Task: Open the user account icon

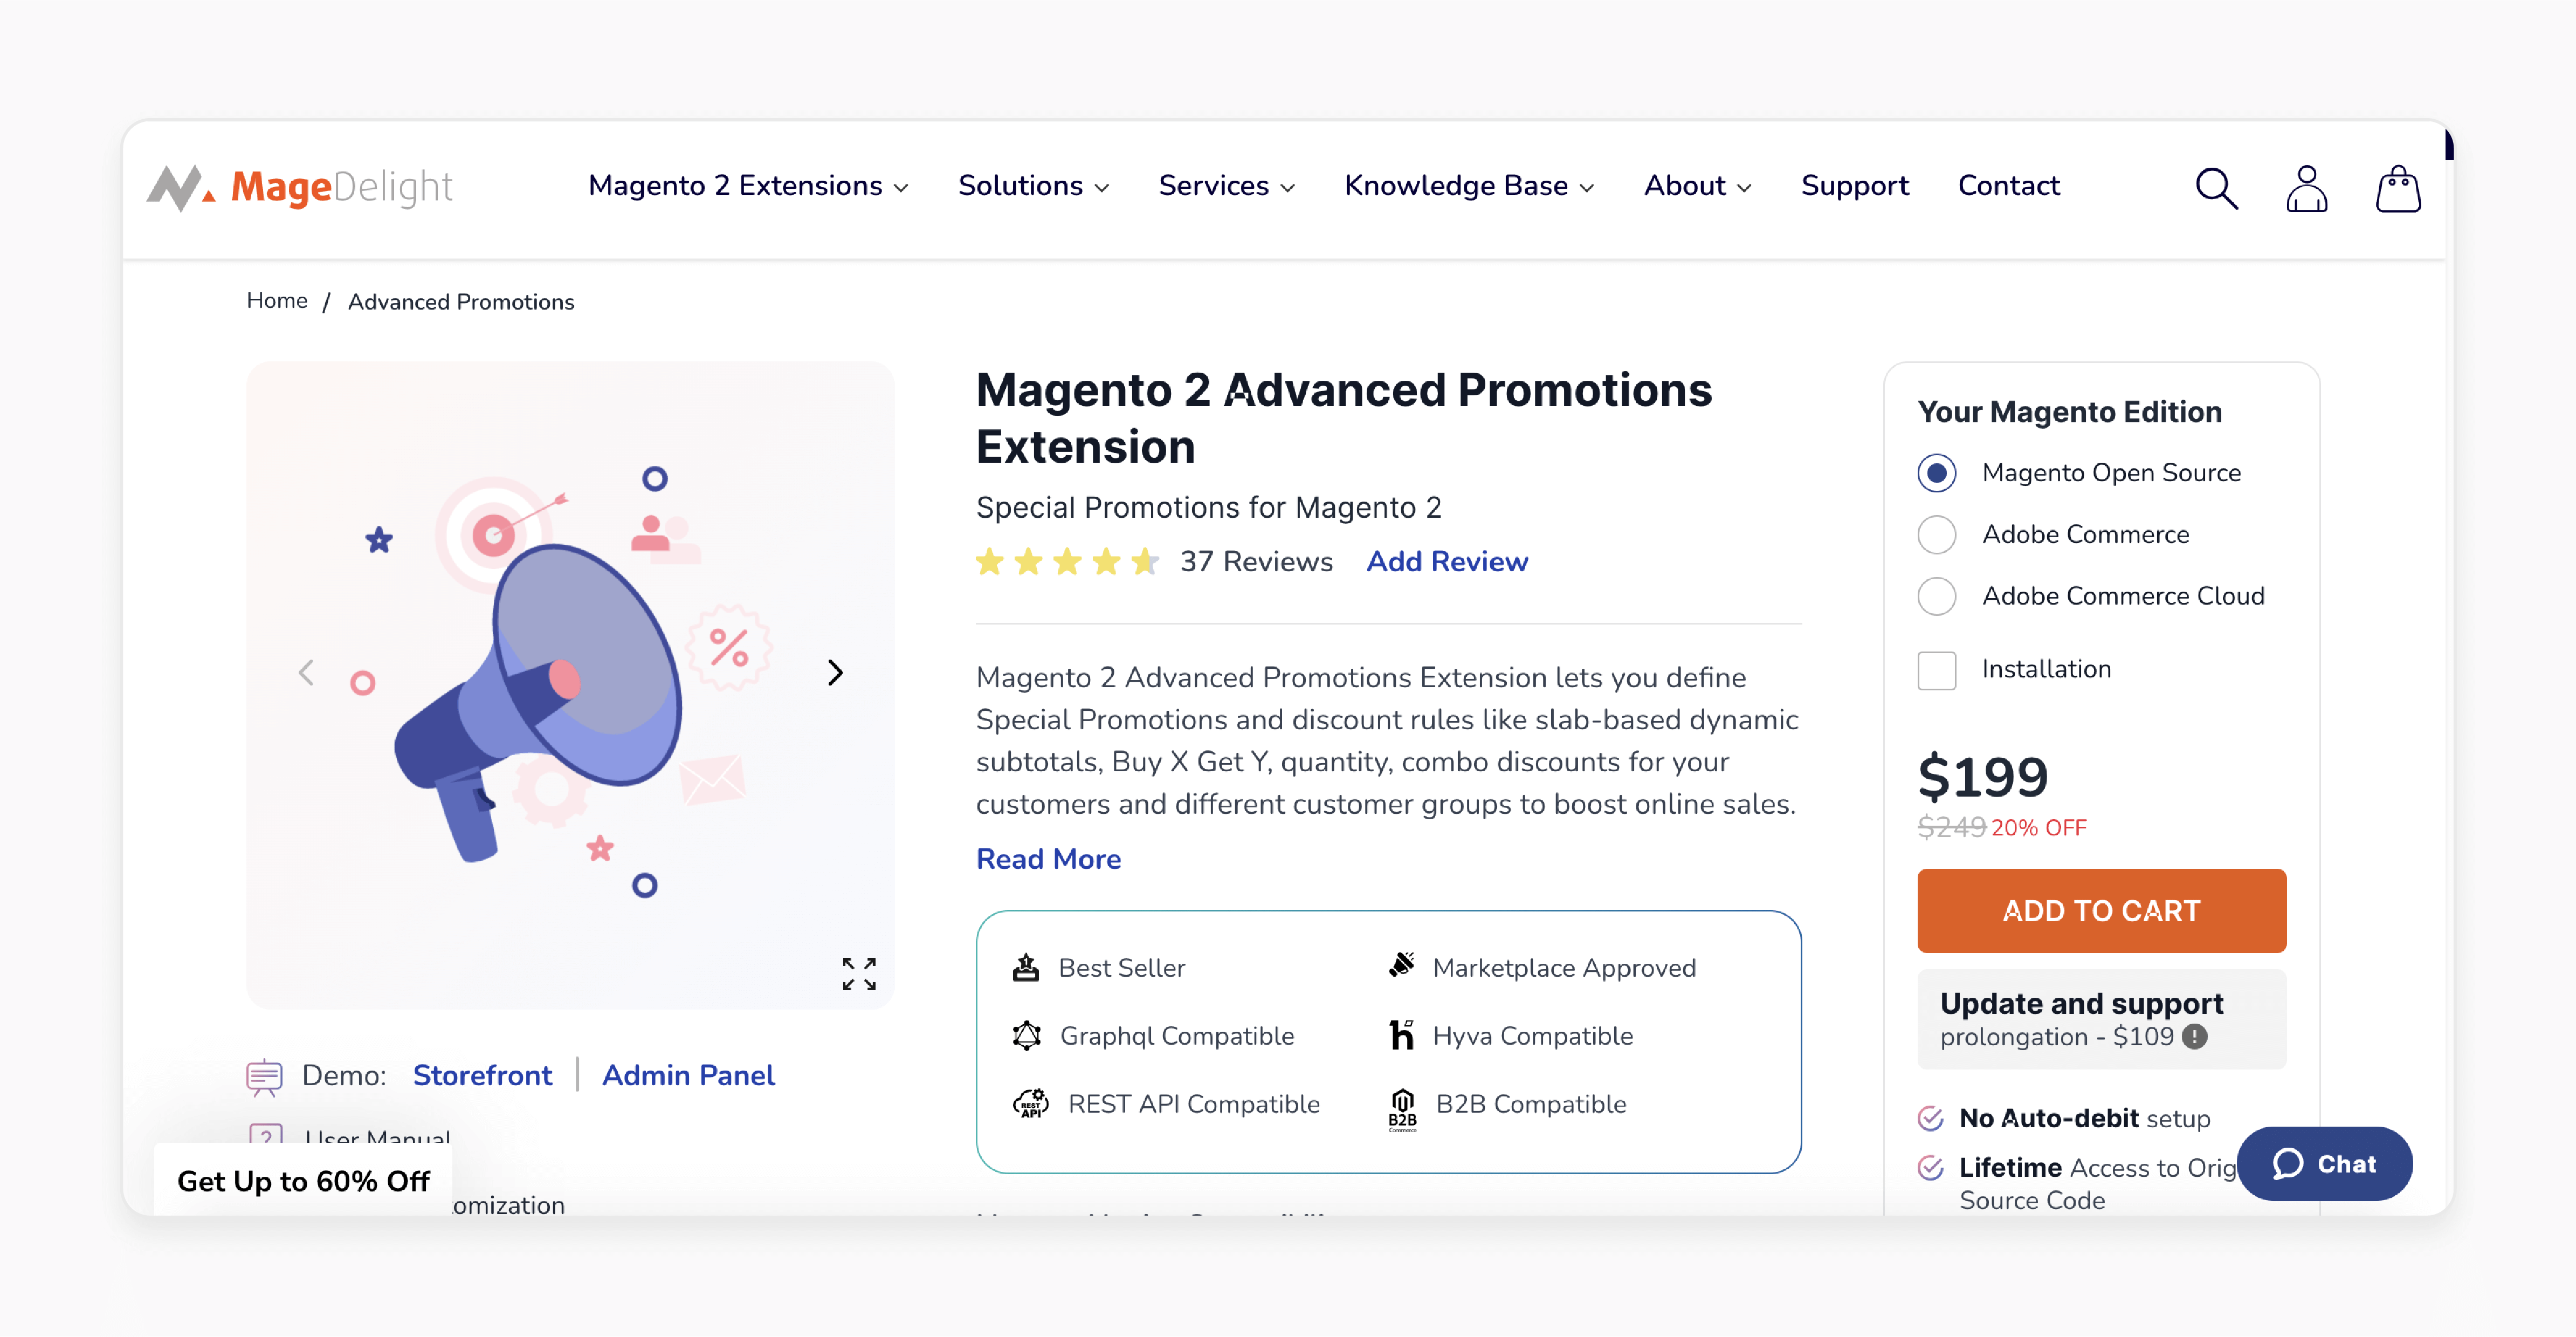Action: tap(2306, 188)
